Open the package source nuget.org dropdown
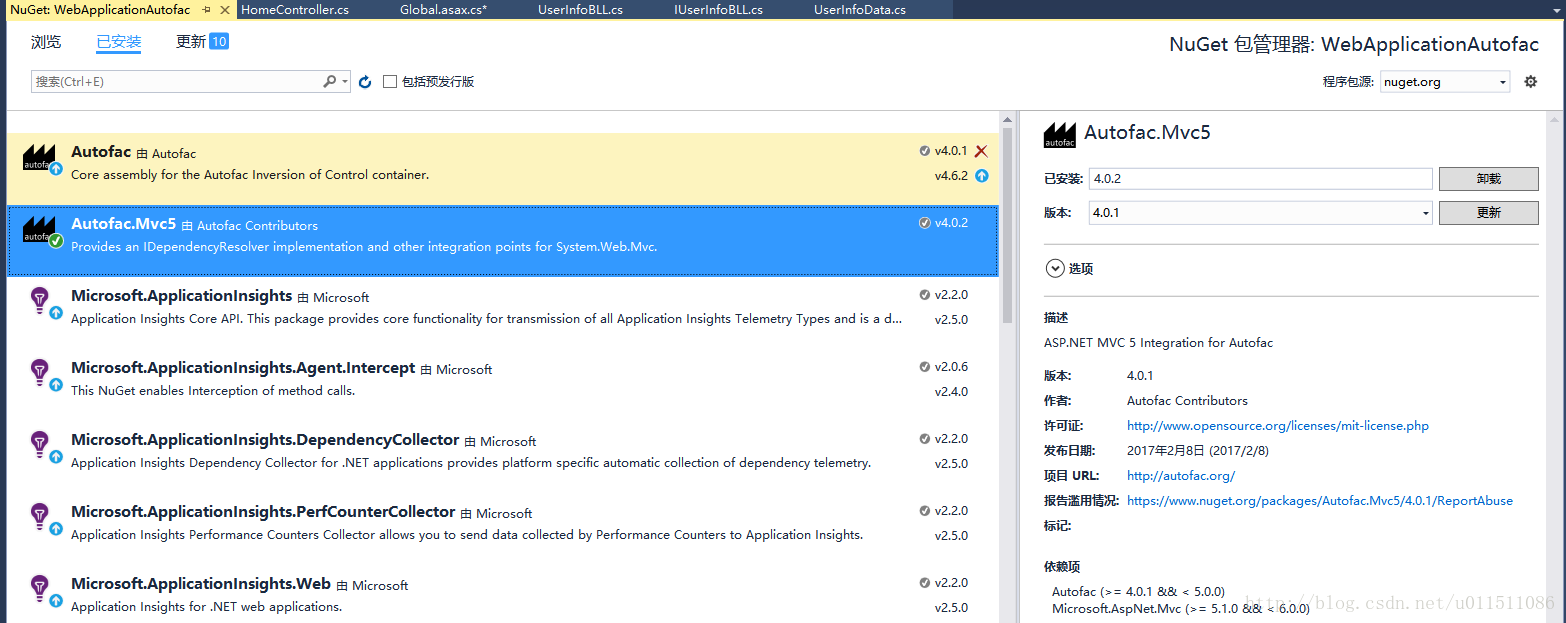The width and height of the screenshot is (1566, 623). (1445, 82)
